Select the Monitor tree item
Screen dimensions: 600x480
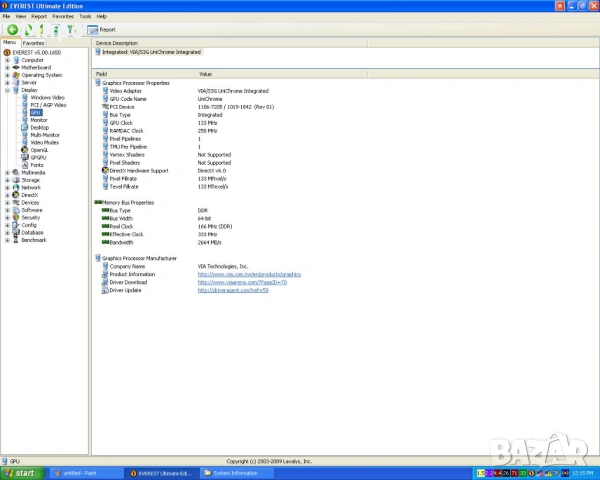click(39, 120)
